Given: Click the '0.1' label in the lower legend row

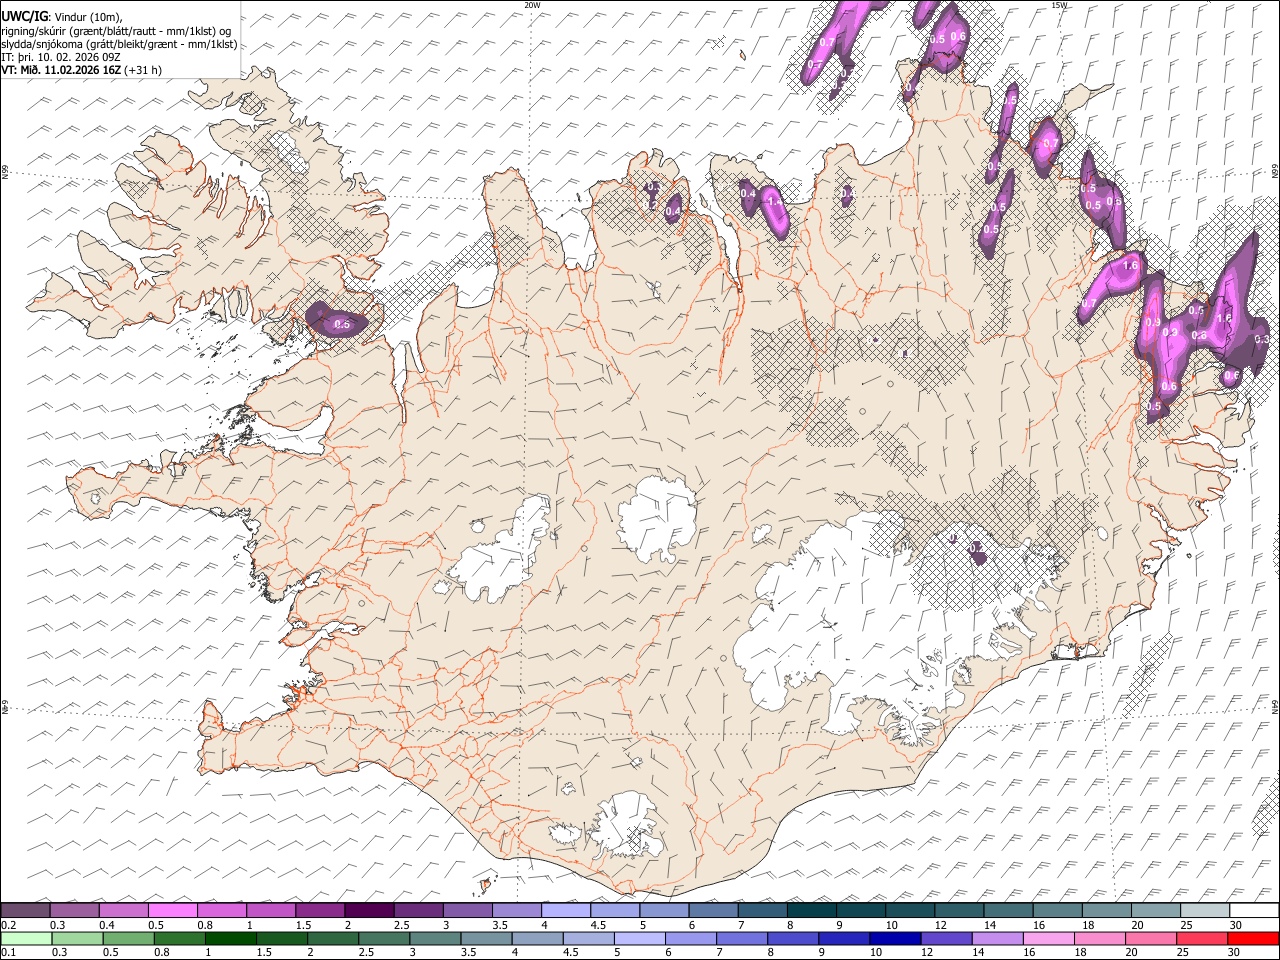Looking at the screenshot, I should tap(9, 953).
